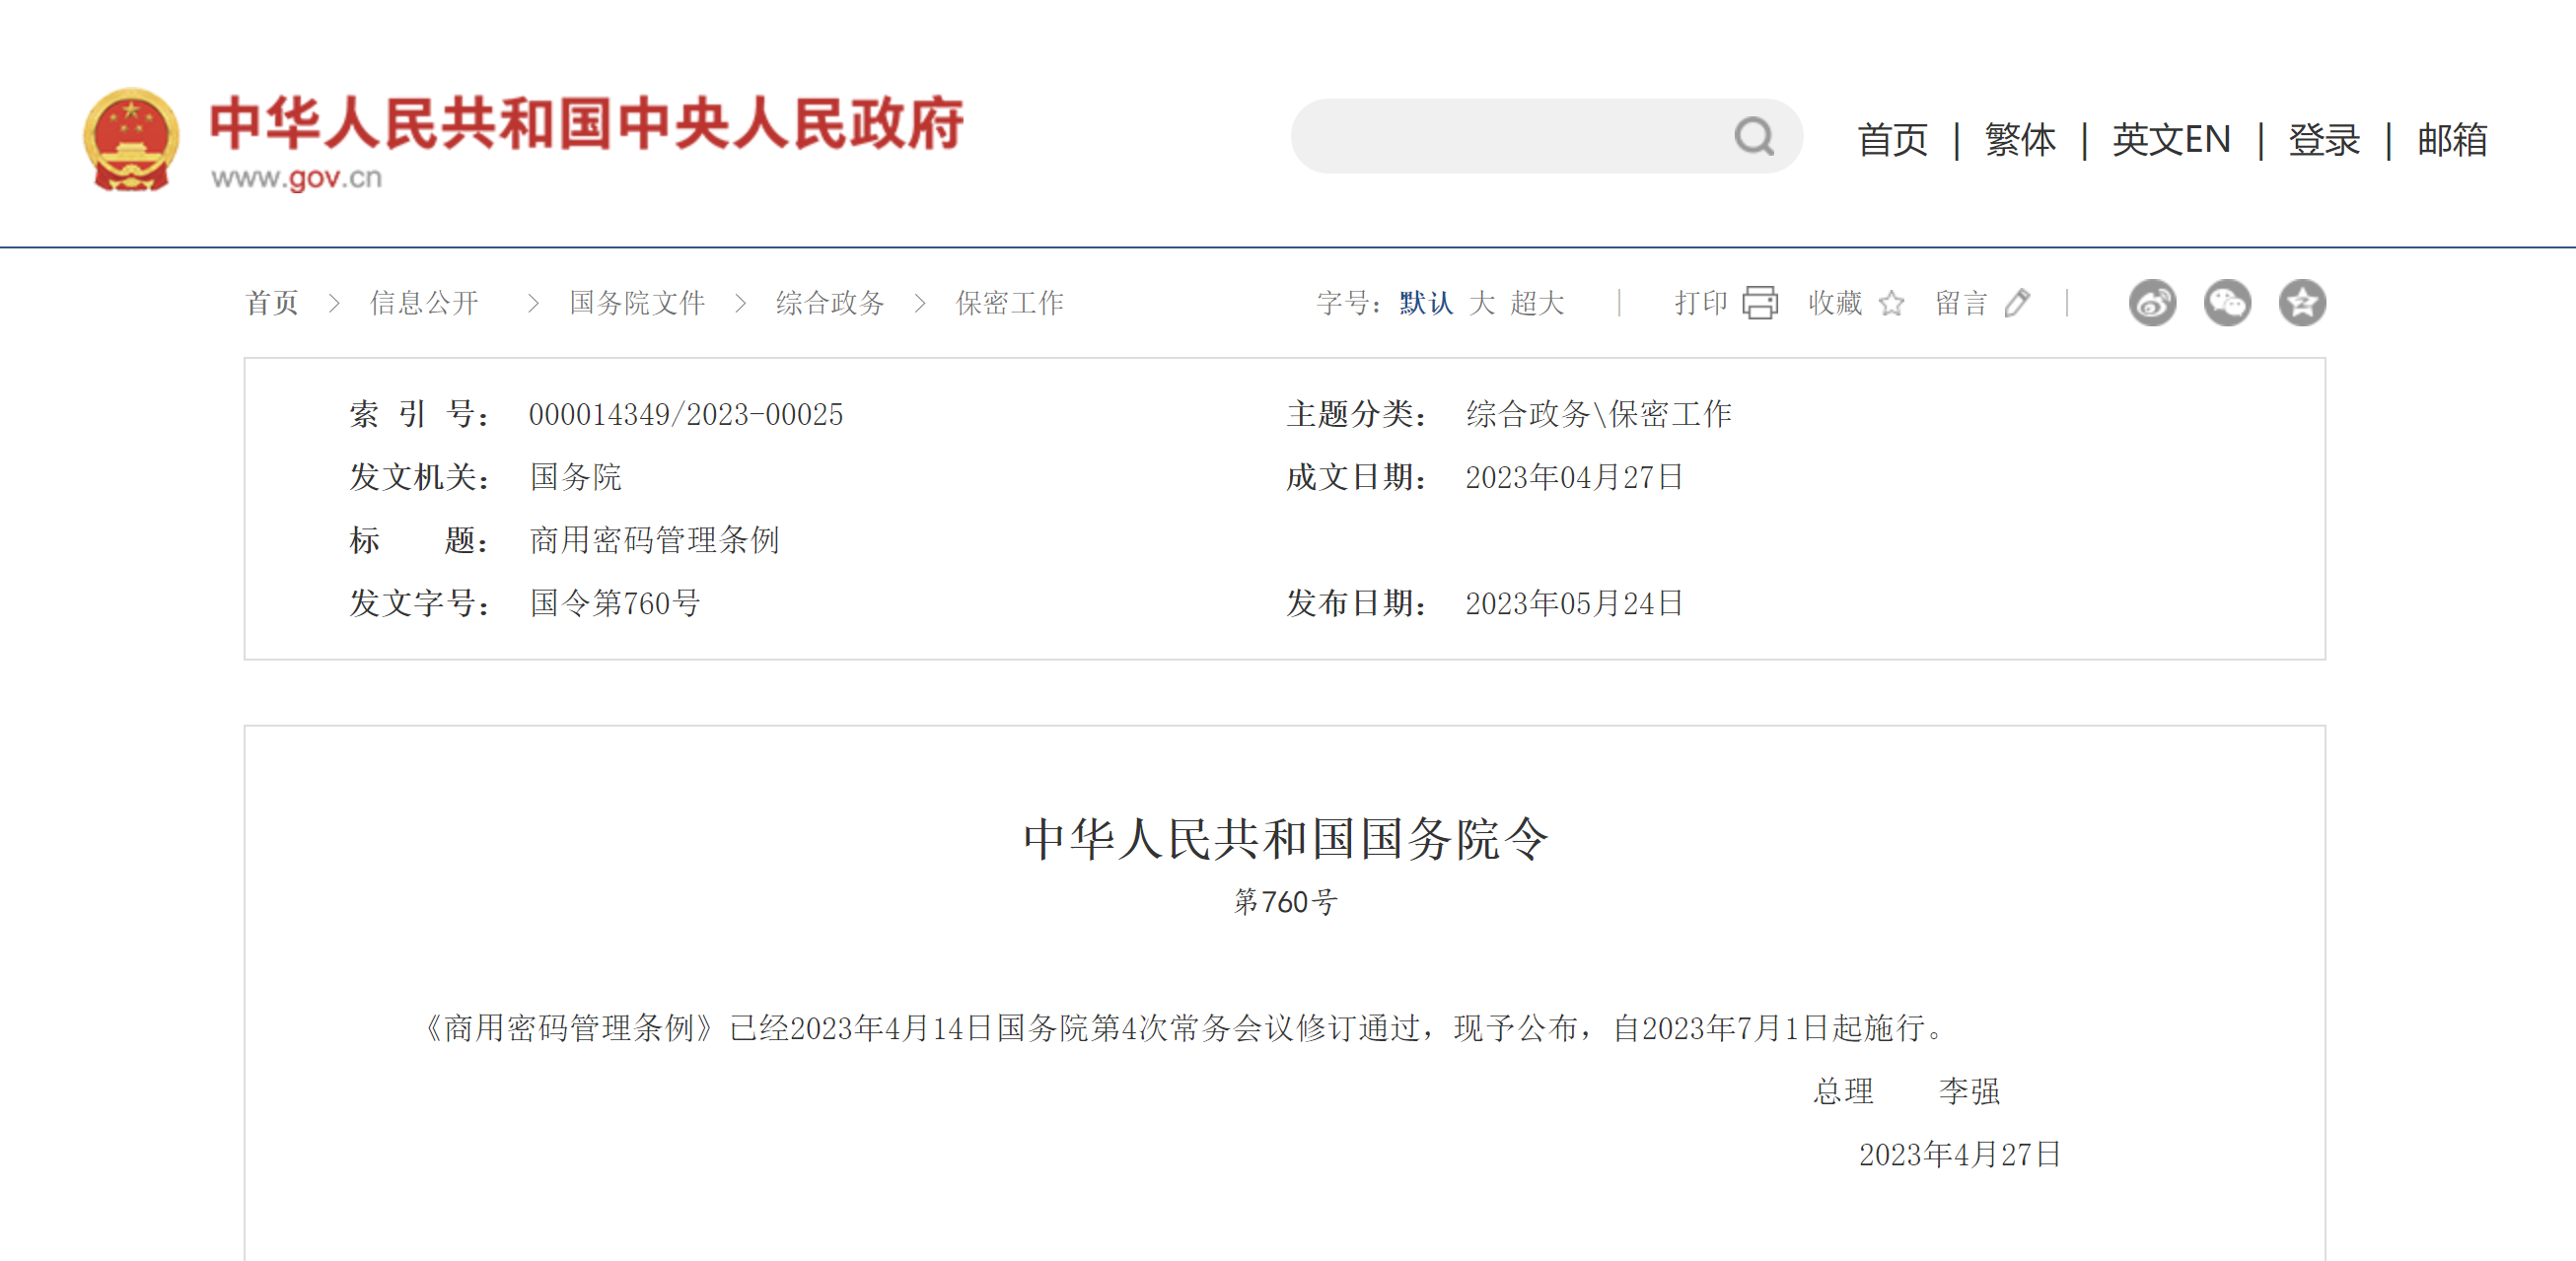
Task: Click the 打印 print label
Action: pyautogui.click(x=1701, y=302)
